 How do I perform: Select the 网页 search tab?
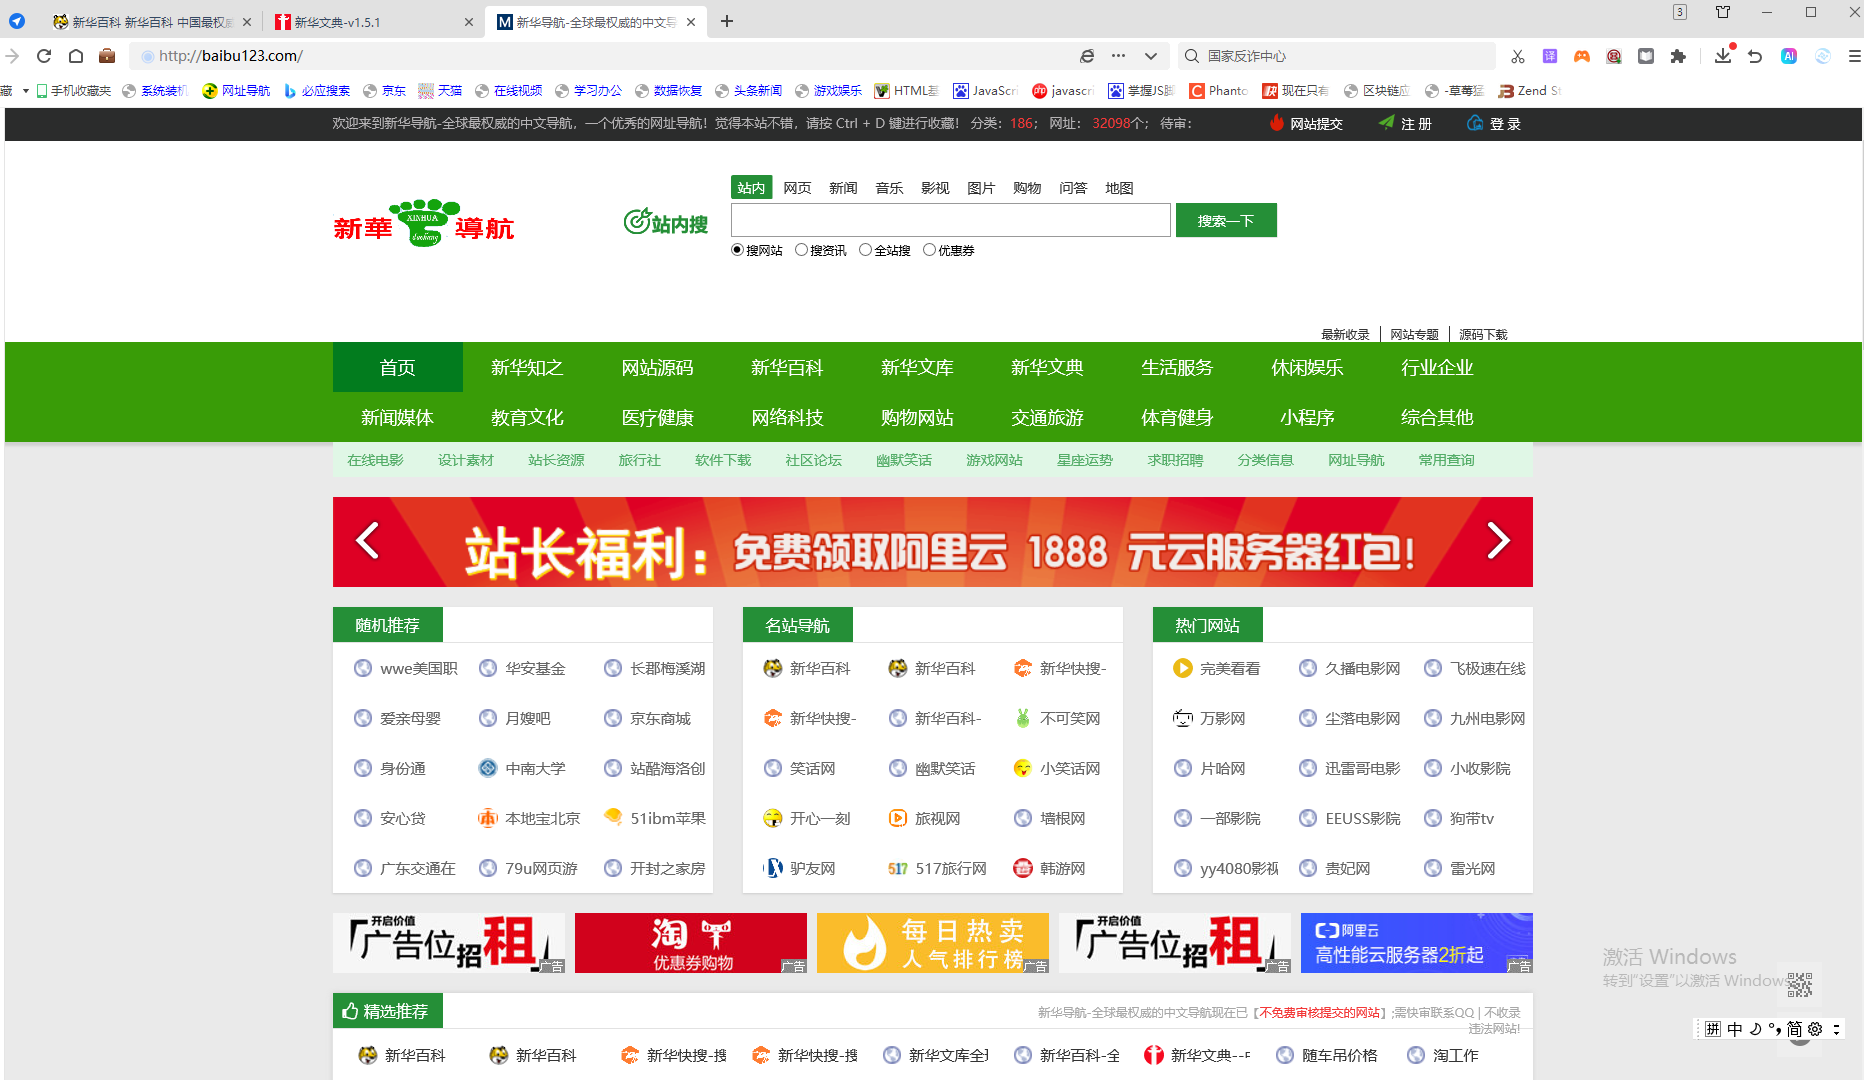pos(797,188)
